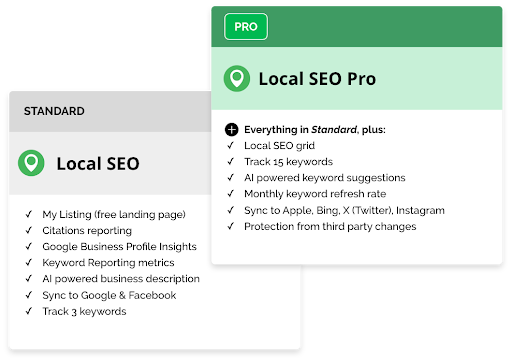
Task: Click checkmark beside Track 15 keywords
Action: click(x=230, y=162)
